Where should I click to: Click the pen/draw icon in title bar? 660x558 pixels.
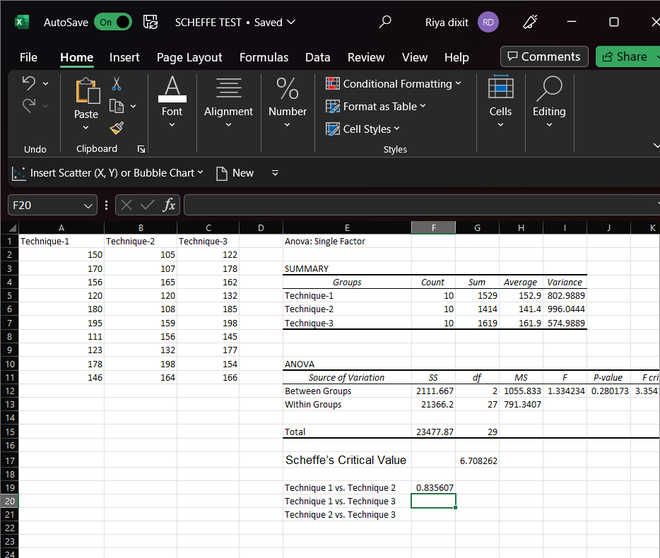pos(530,22)
